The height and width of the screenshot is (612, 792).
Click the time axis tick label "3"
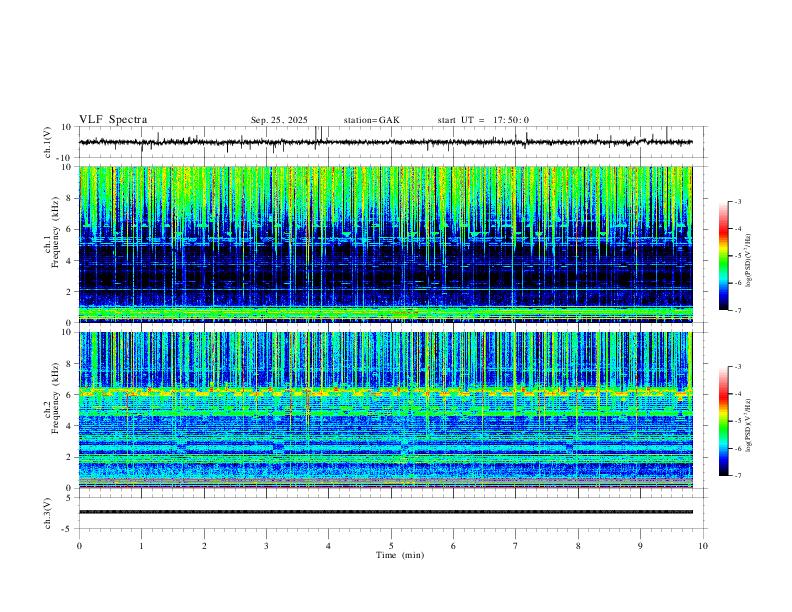pyautogui.click(x=267, y=546)
